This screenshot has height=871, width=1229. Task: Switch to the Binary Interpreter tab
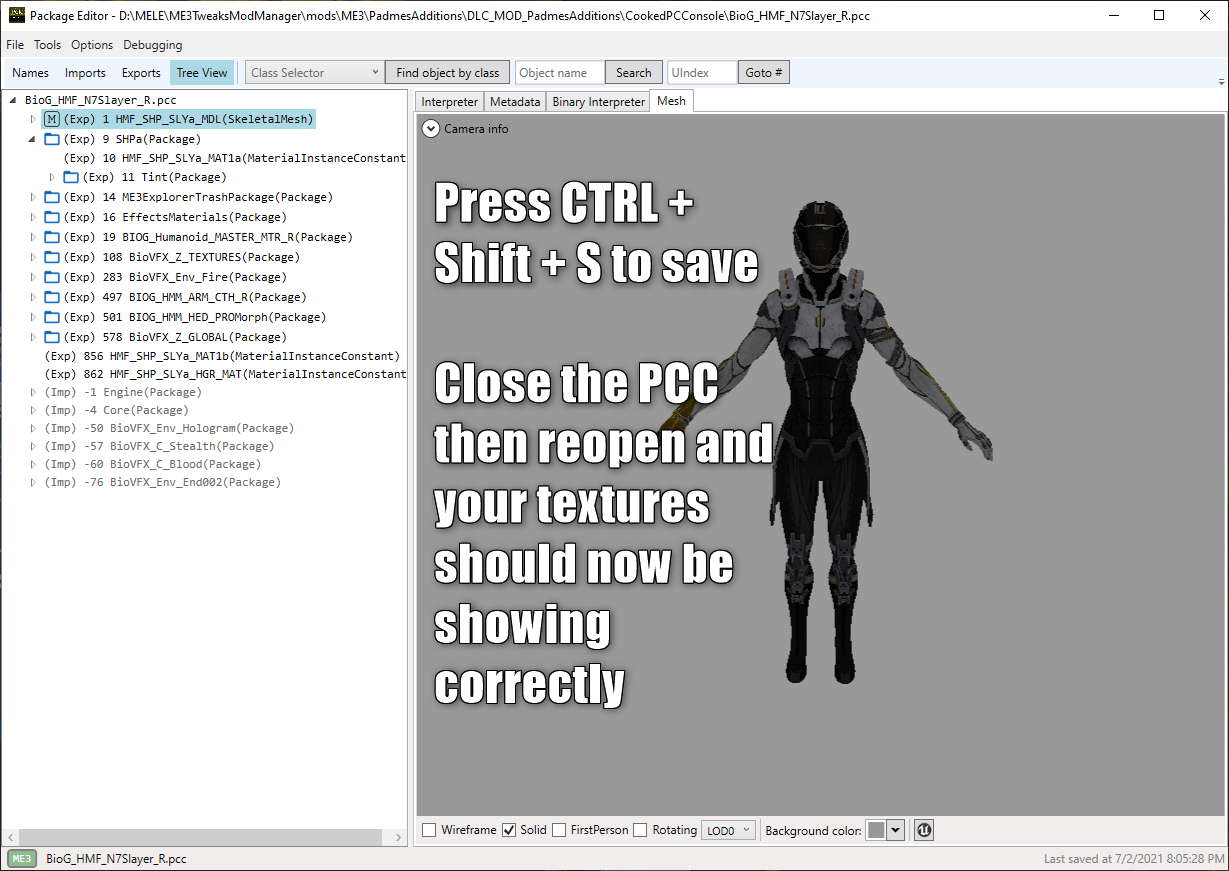pos(598,102)
